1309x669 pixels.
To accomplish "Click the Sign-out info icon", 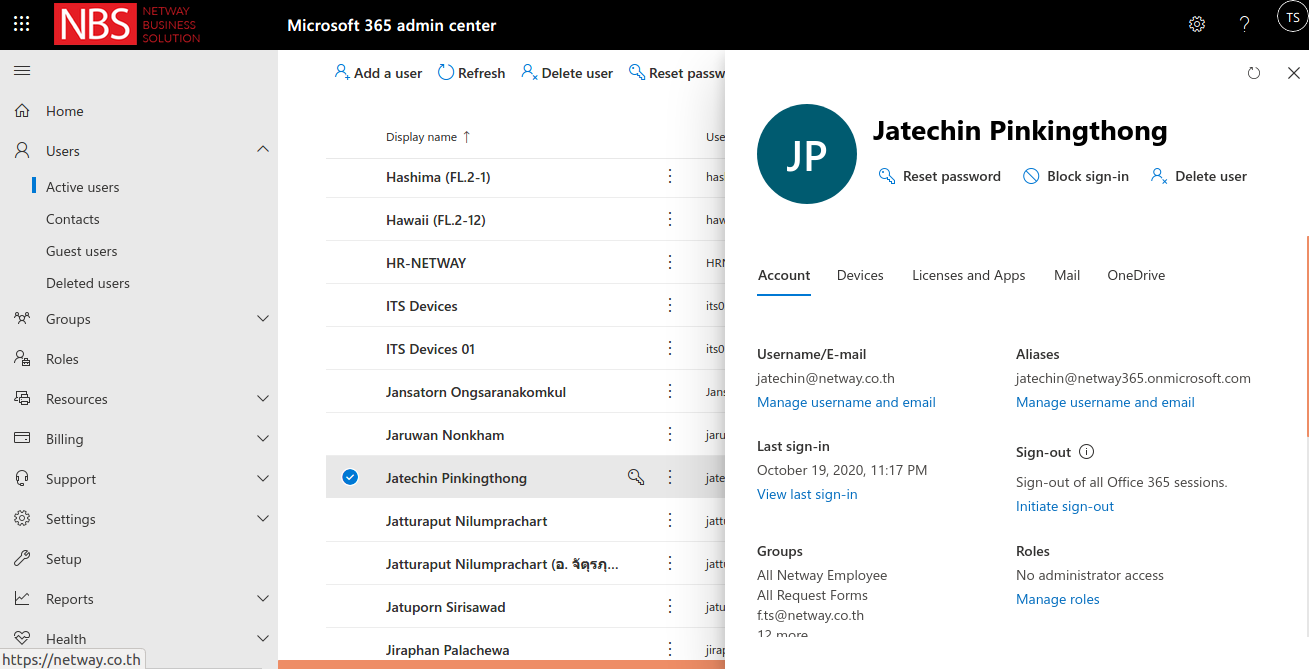I will click(1086, 452).
